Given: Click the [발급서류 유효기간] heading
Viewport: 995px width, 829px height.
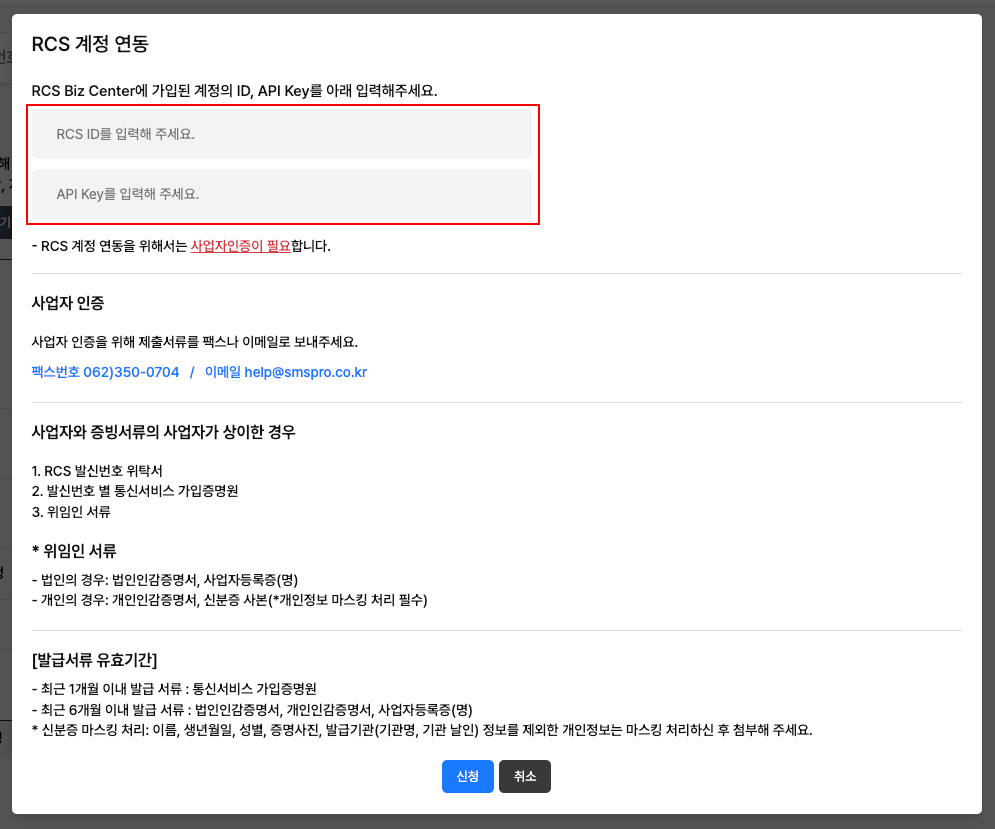Looking at the screenshot, I should click(94, 660).
